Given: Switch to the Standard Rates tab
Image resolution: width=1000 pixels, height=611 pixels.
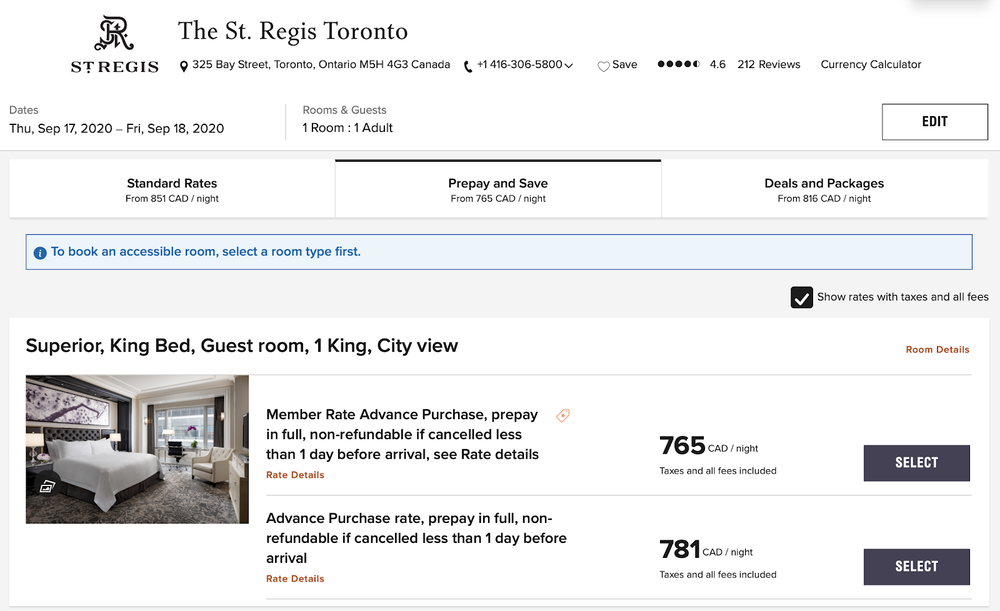Looking at the screenshot, I should tap(172, 190).
